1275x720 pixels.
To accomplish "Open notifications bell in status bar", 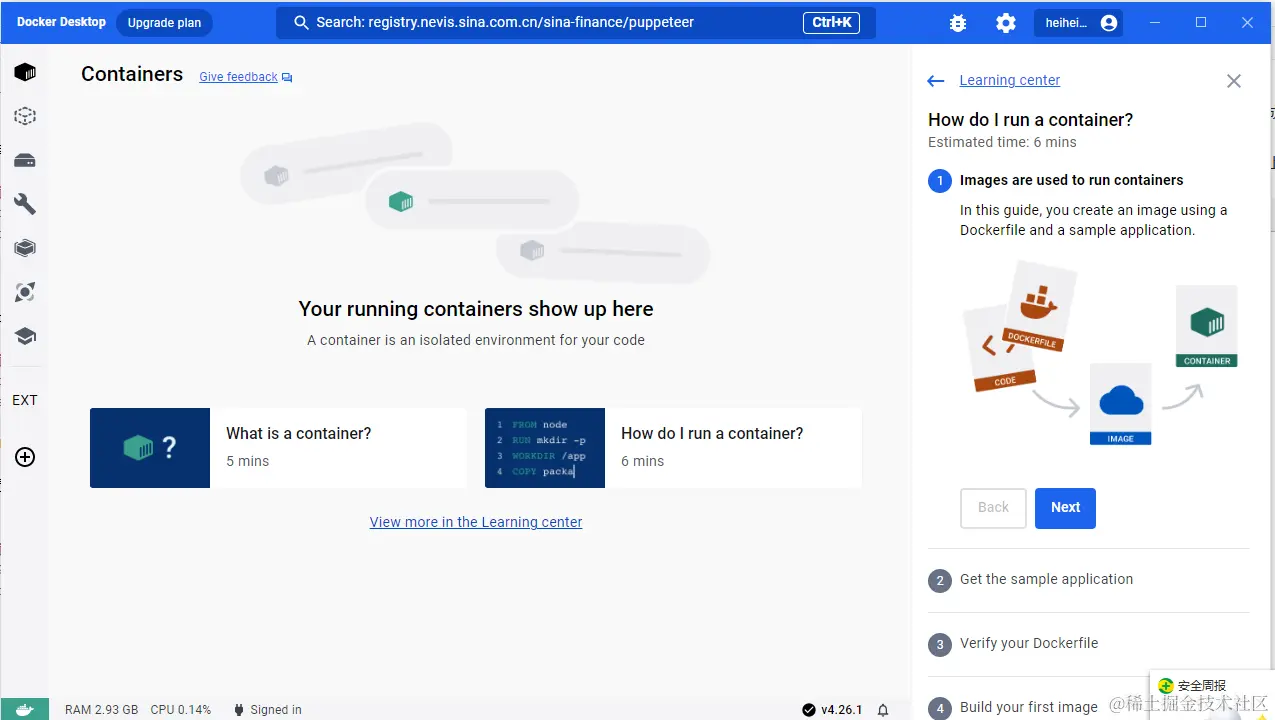I will pyautogui.click(x=883, y=710).
